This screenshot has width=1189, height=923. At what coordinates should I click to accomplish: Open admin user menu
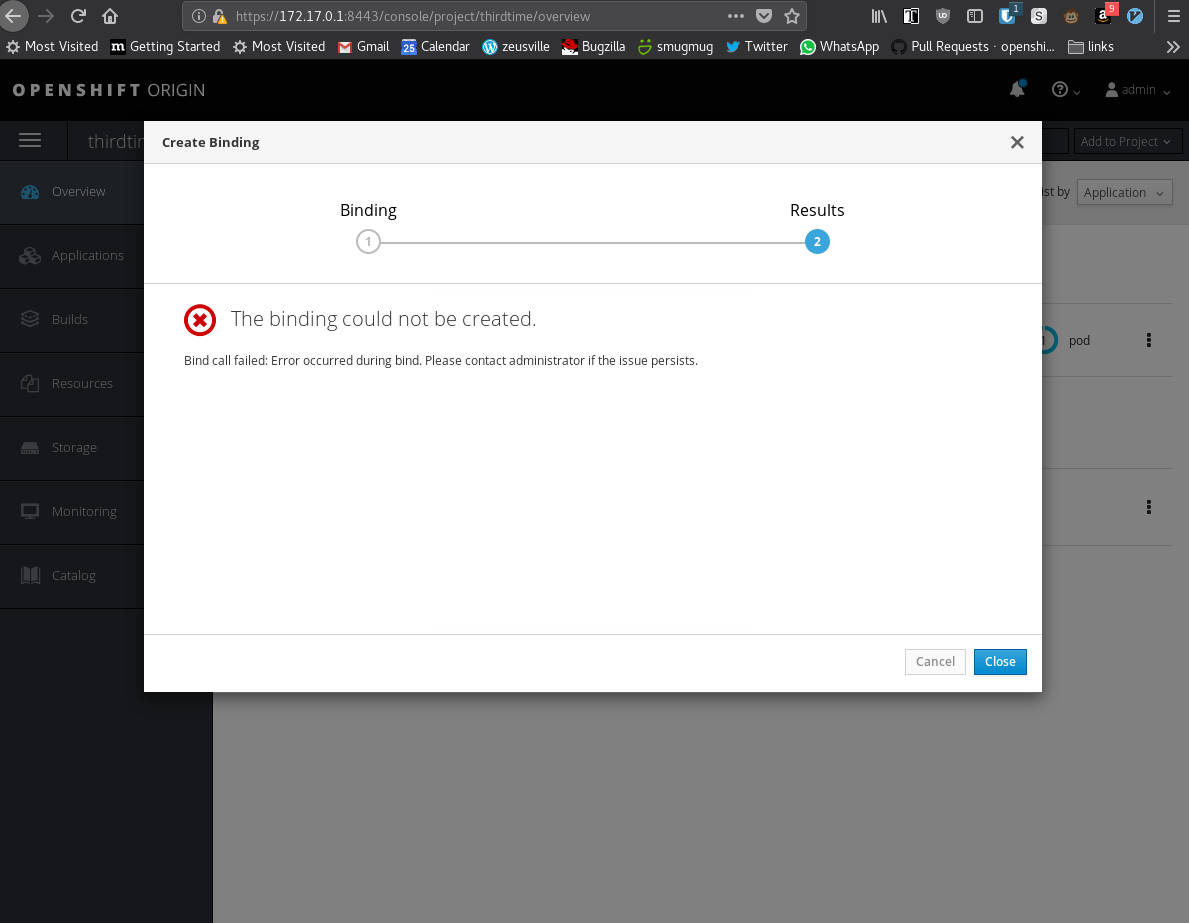point(1137,89)
